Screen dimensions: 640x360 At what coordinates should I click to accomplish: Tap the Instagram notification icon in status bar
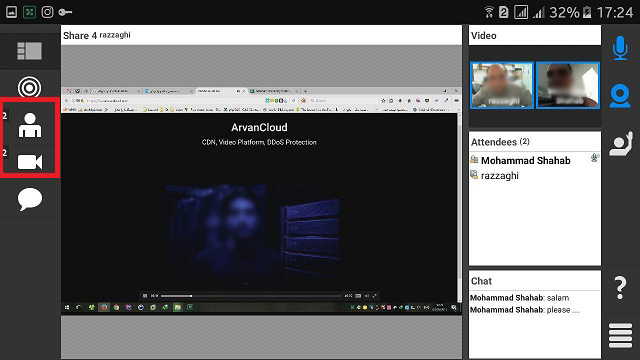click(x=47, y=12)
